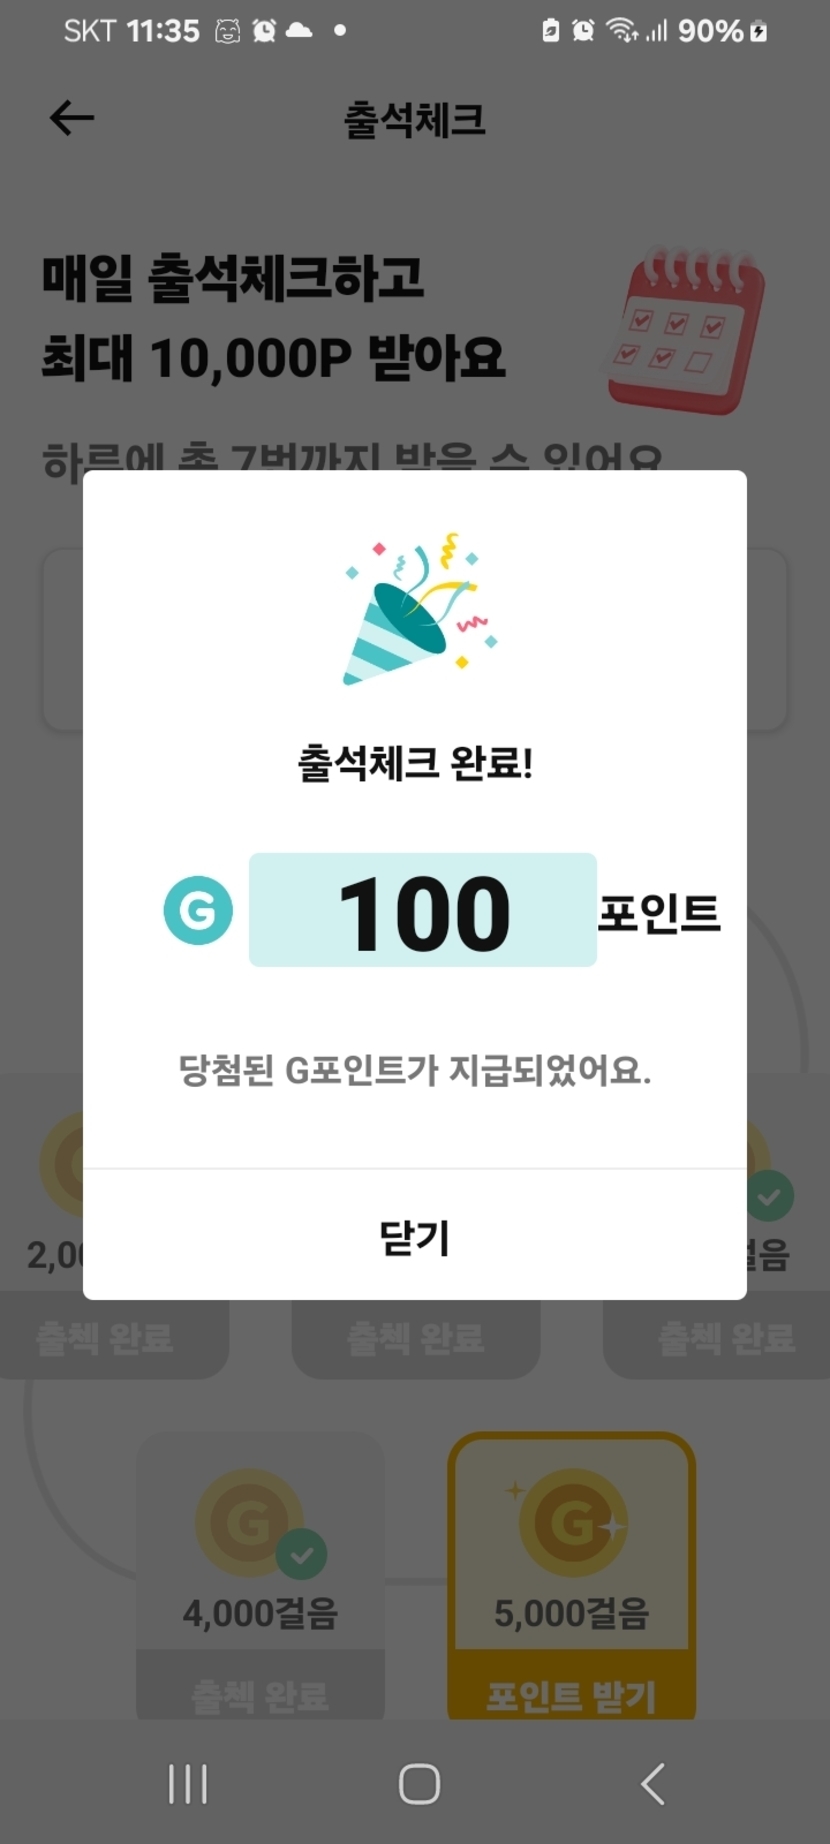This screenshot has width=830, height=1844.
Task: Tap the red calendar illustration
Action: (687, 332)
